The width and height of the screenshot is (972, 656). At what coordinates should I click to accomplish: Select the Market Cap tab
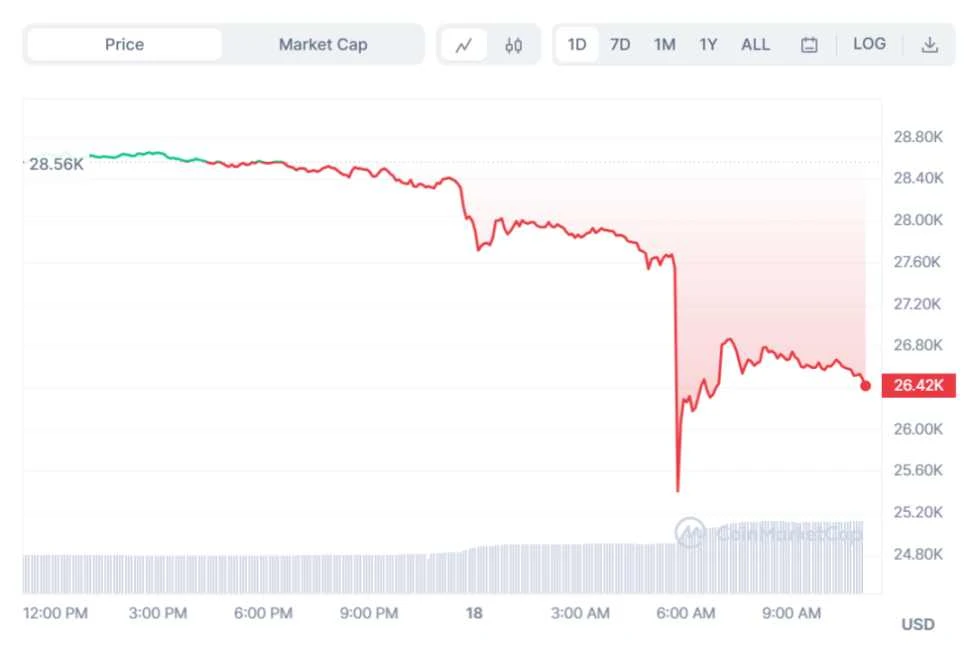pos(322,45)
